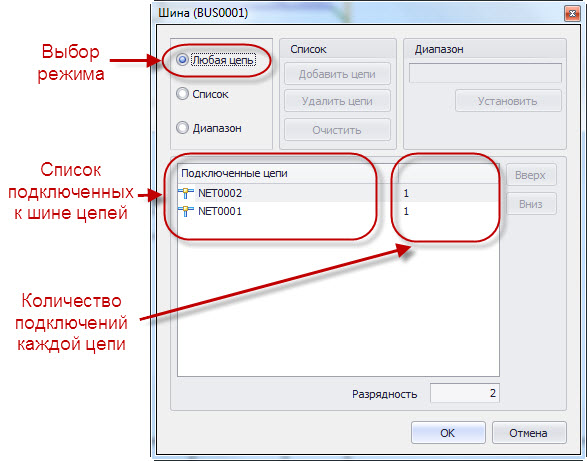Image resolution: width=587 pixels, height=461 pixels.
Task: Click the NET0001 net icon
Action: pyautogui.click(x=186, y=211)
